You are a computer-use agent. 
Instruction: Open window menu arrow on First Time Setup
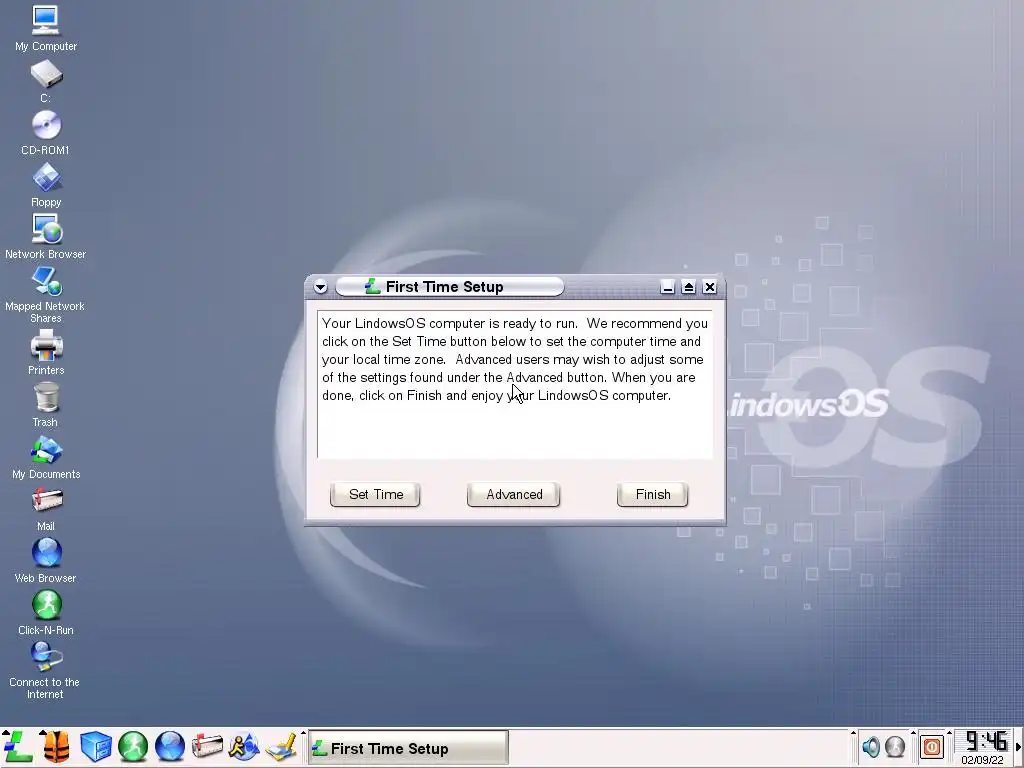coord(320,287)
